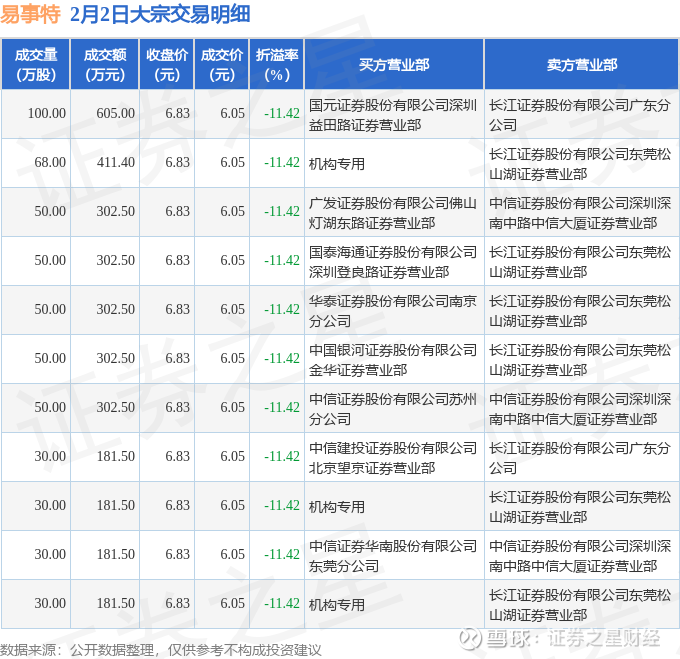The height and width of the screenshot is (659, 680).
Task: Select the 卖方营业部 column header
Action: [x=582, y=65]
